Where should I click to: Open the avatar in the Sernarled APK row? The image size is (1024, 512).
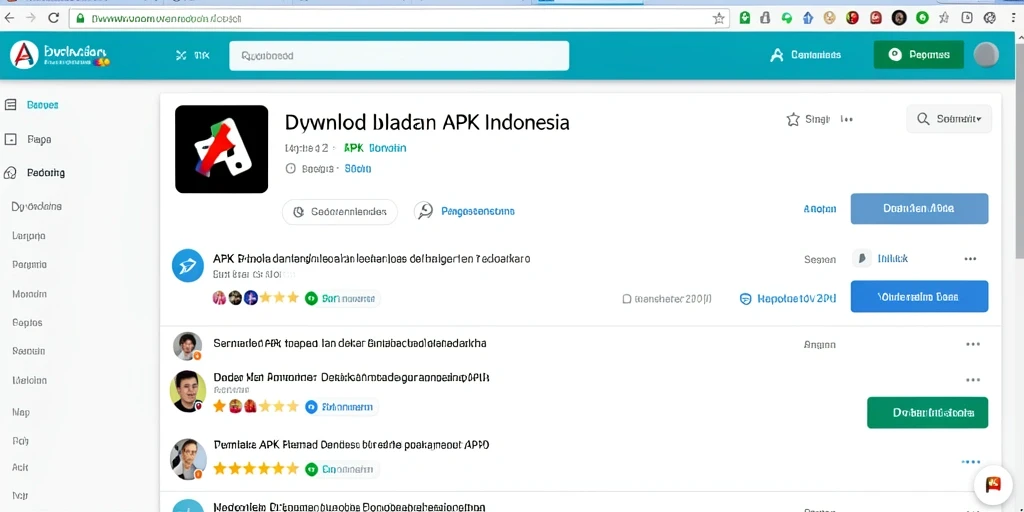(187, 345)
